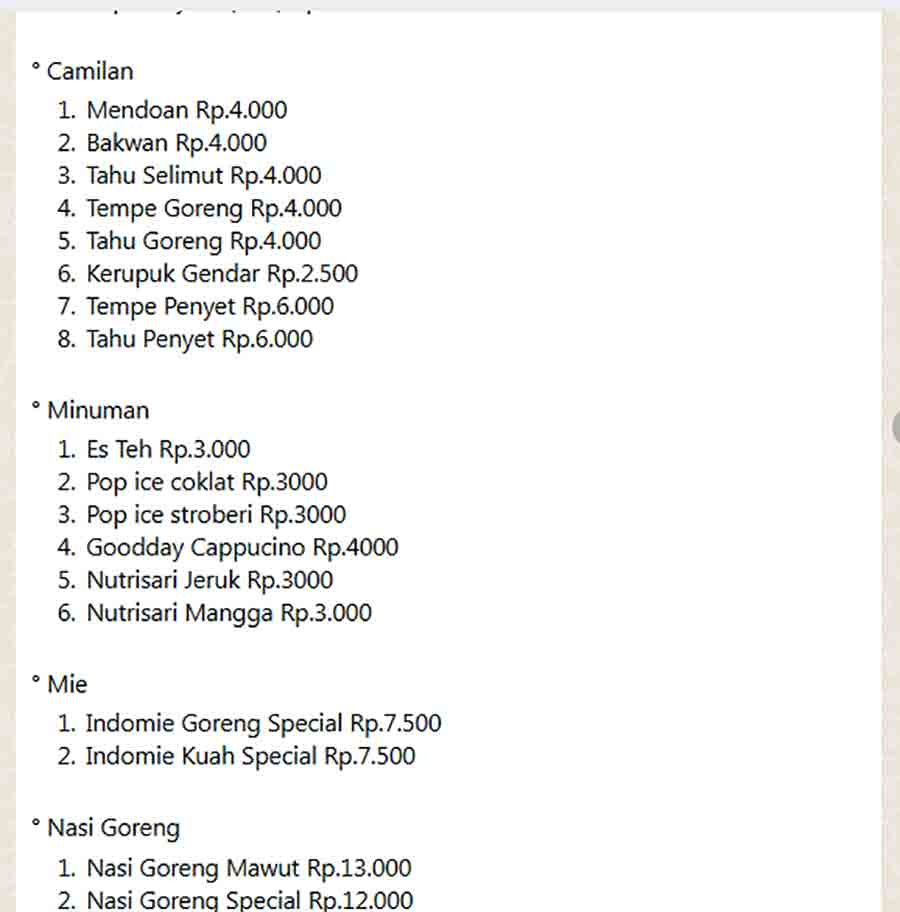Viewport: 900px width, 912px height.
Task: Select the Tempe Goreng entry
Action: pyautogui.click(x=213, y=208)
